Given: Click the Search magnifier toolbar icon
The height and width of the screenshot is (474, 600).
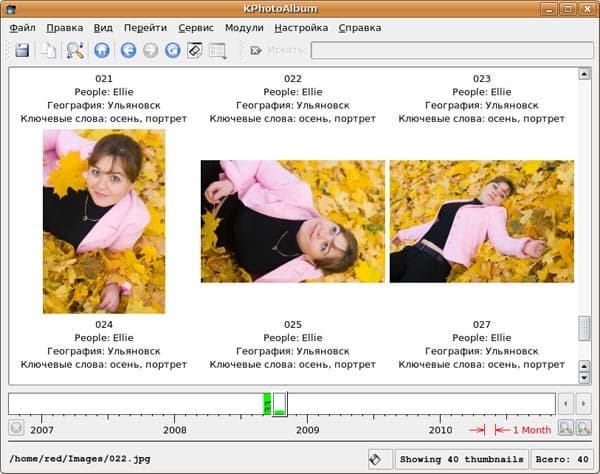Looking at the screenshot, I should tap(74, 50).
